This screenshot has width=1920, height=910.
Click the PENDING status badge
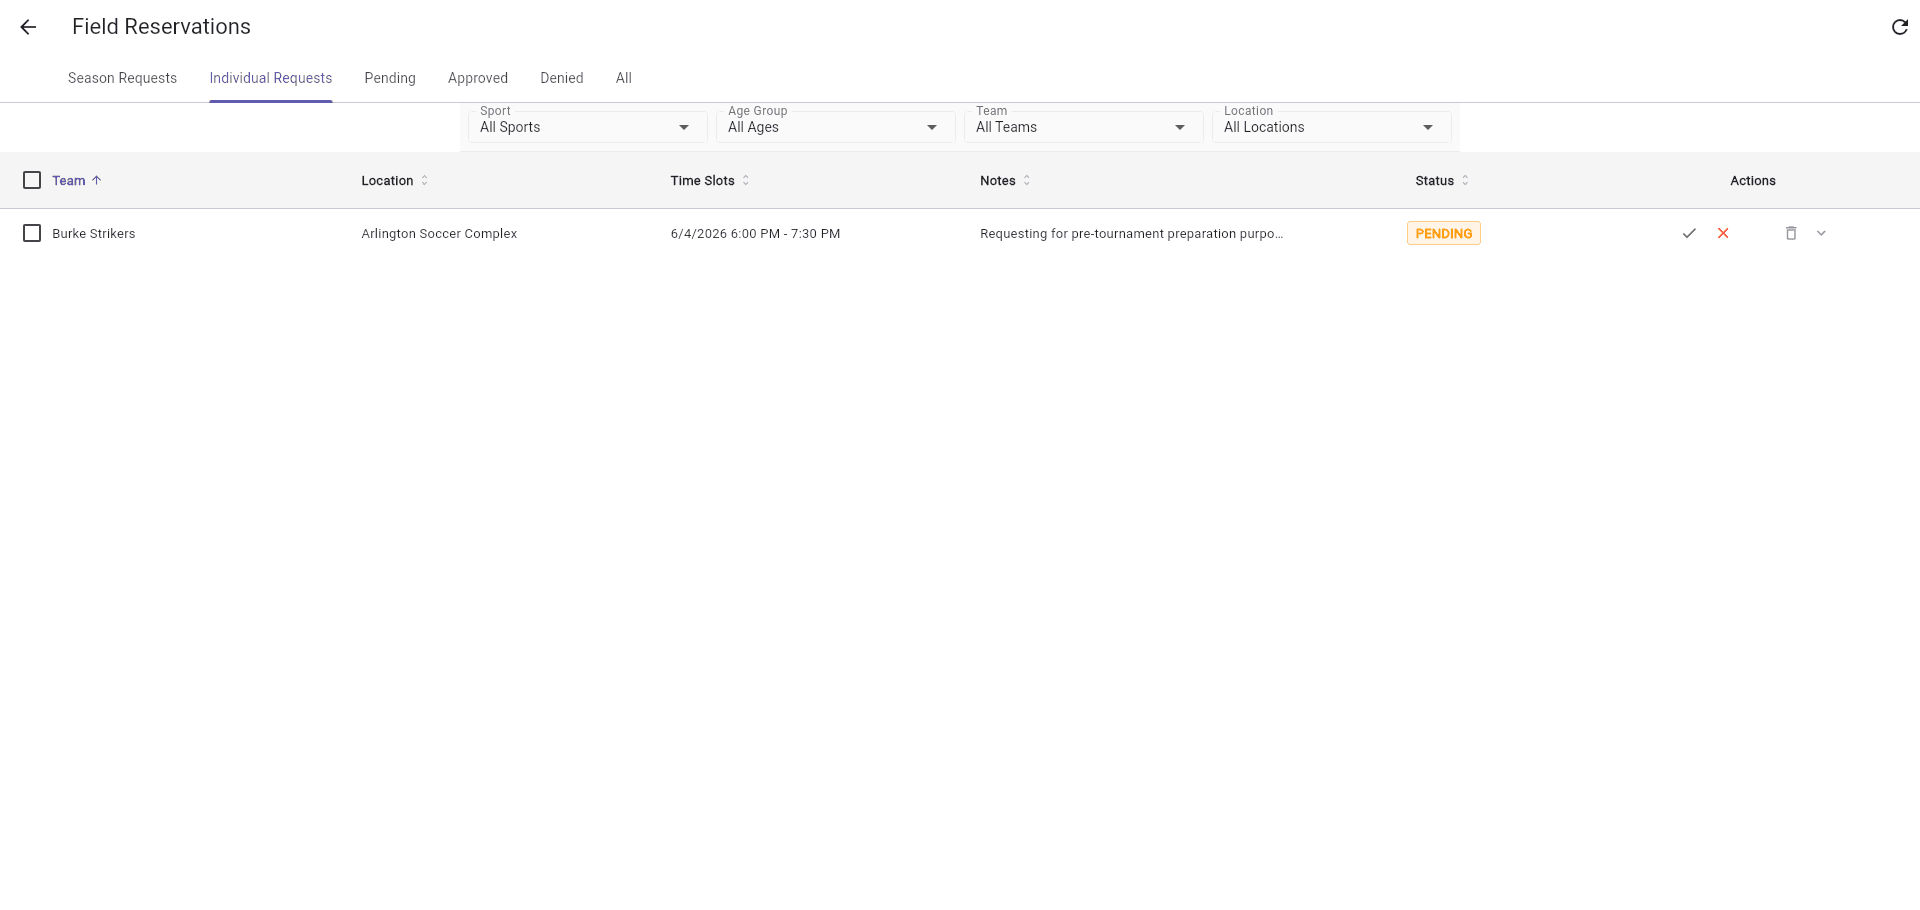1444,233
